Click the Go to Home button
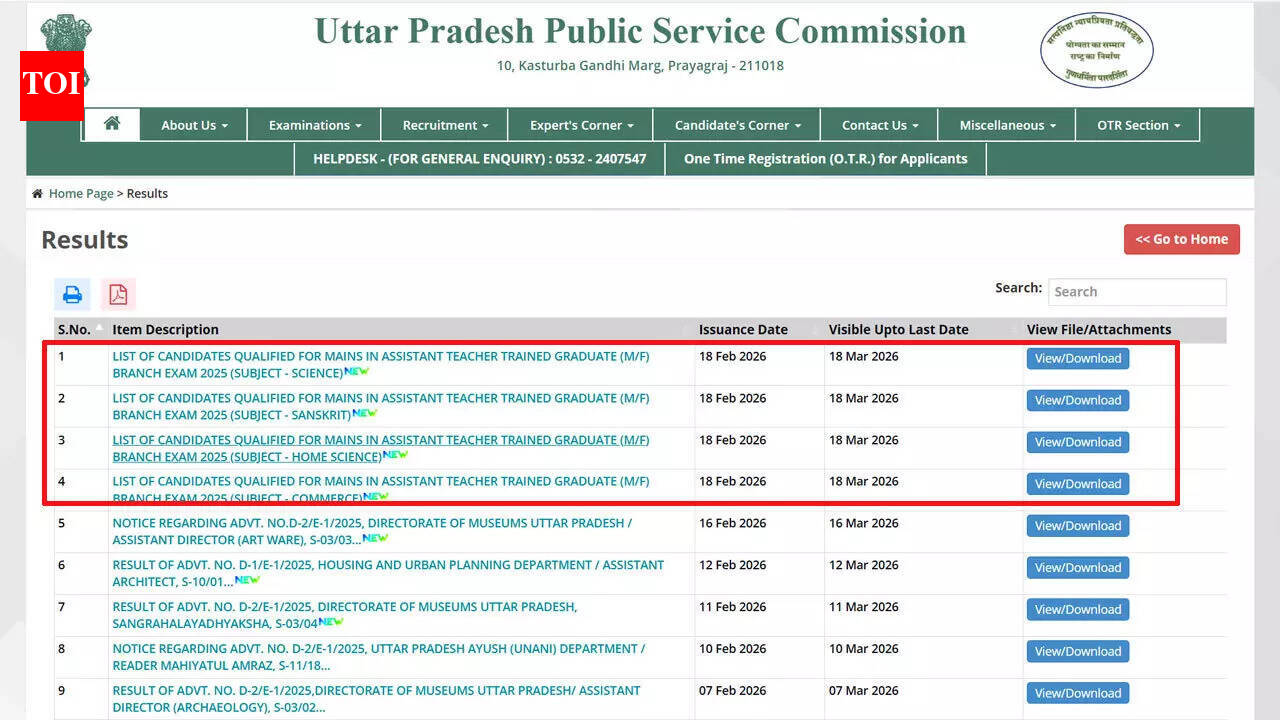1280x720 pixels. (1181, 239)
